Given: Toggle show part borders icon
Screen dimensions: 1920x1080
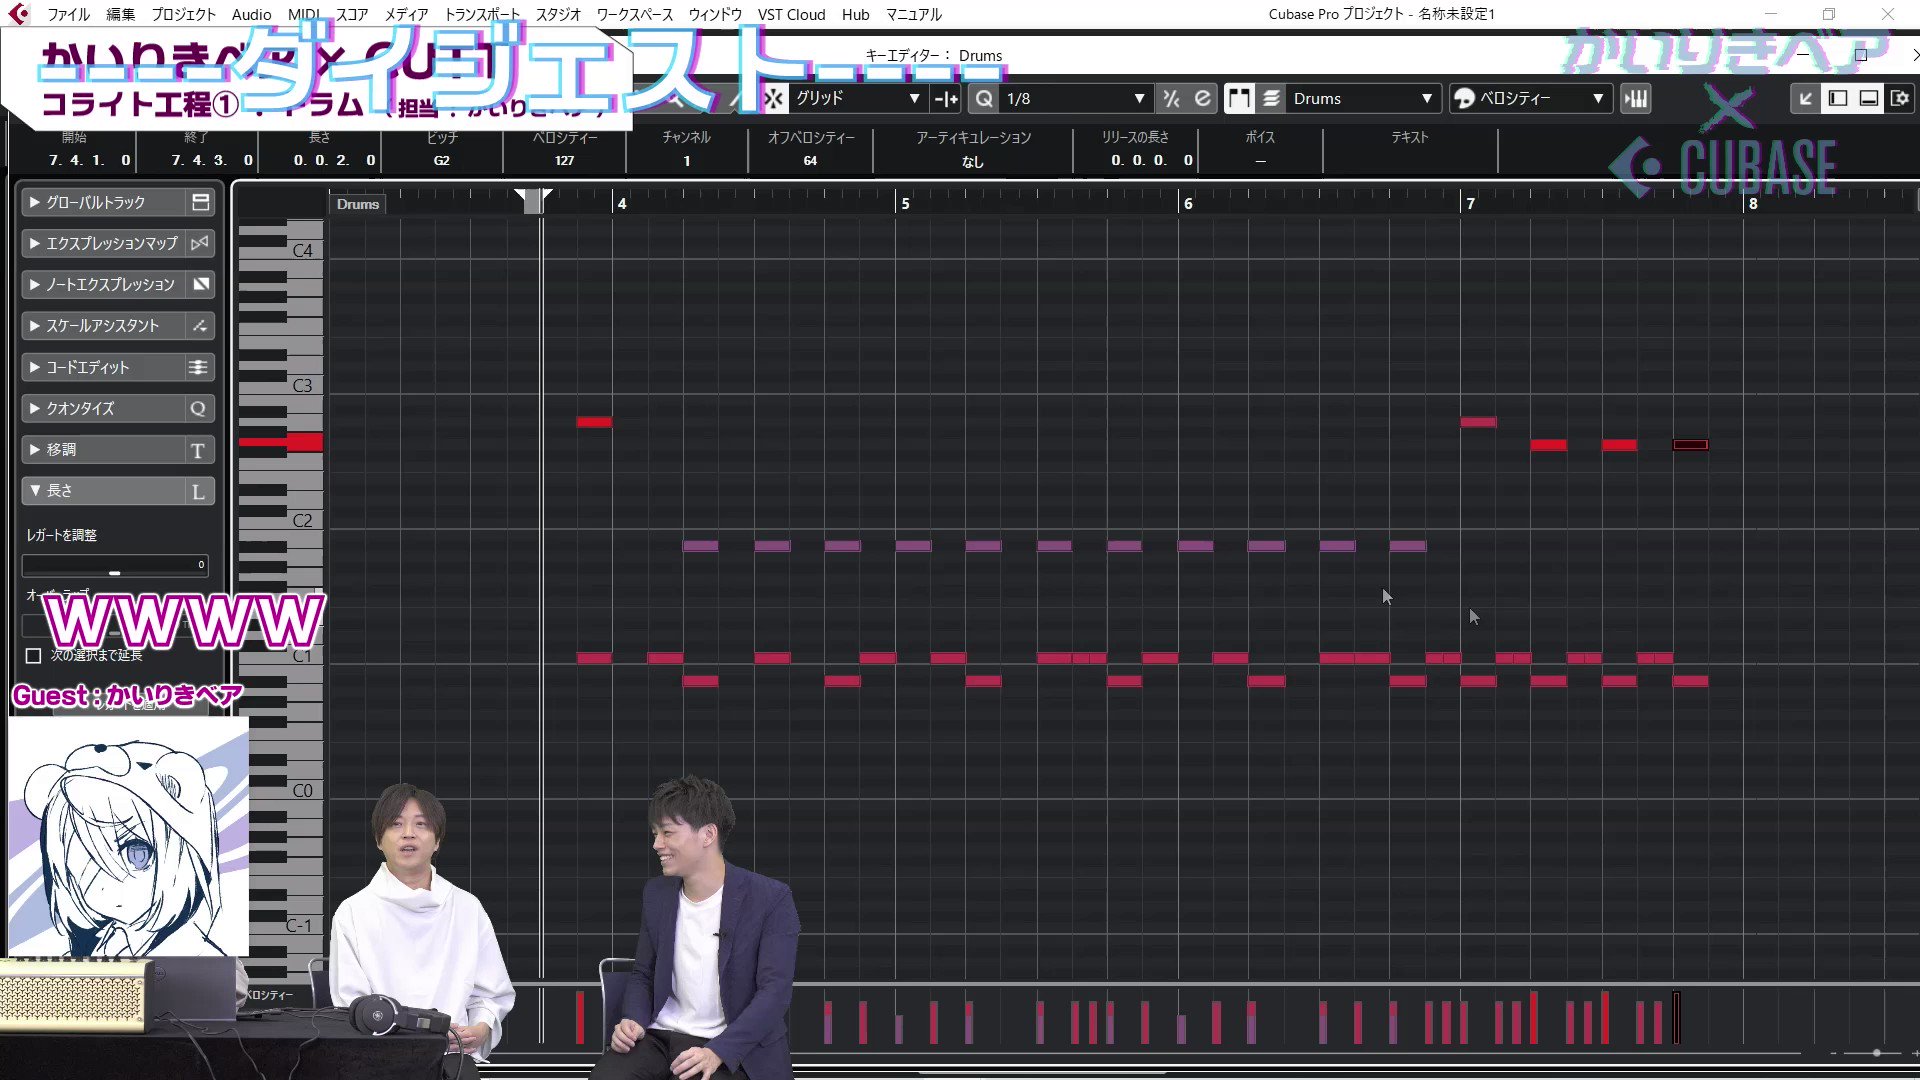Looking at the screenshot, I should pyautogui.click(x=1239, y=98).
